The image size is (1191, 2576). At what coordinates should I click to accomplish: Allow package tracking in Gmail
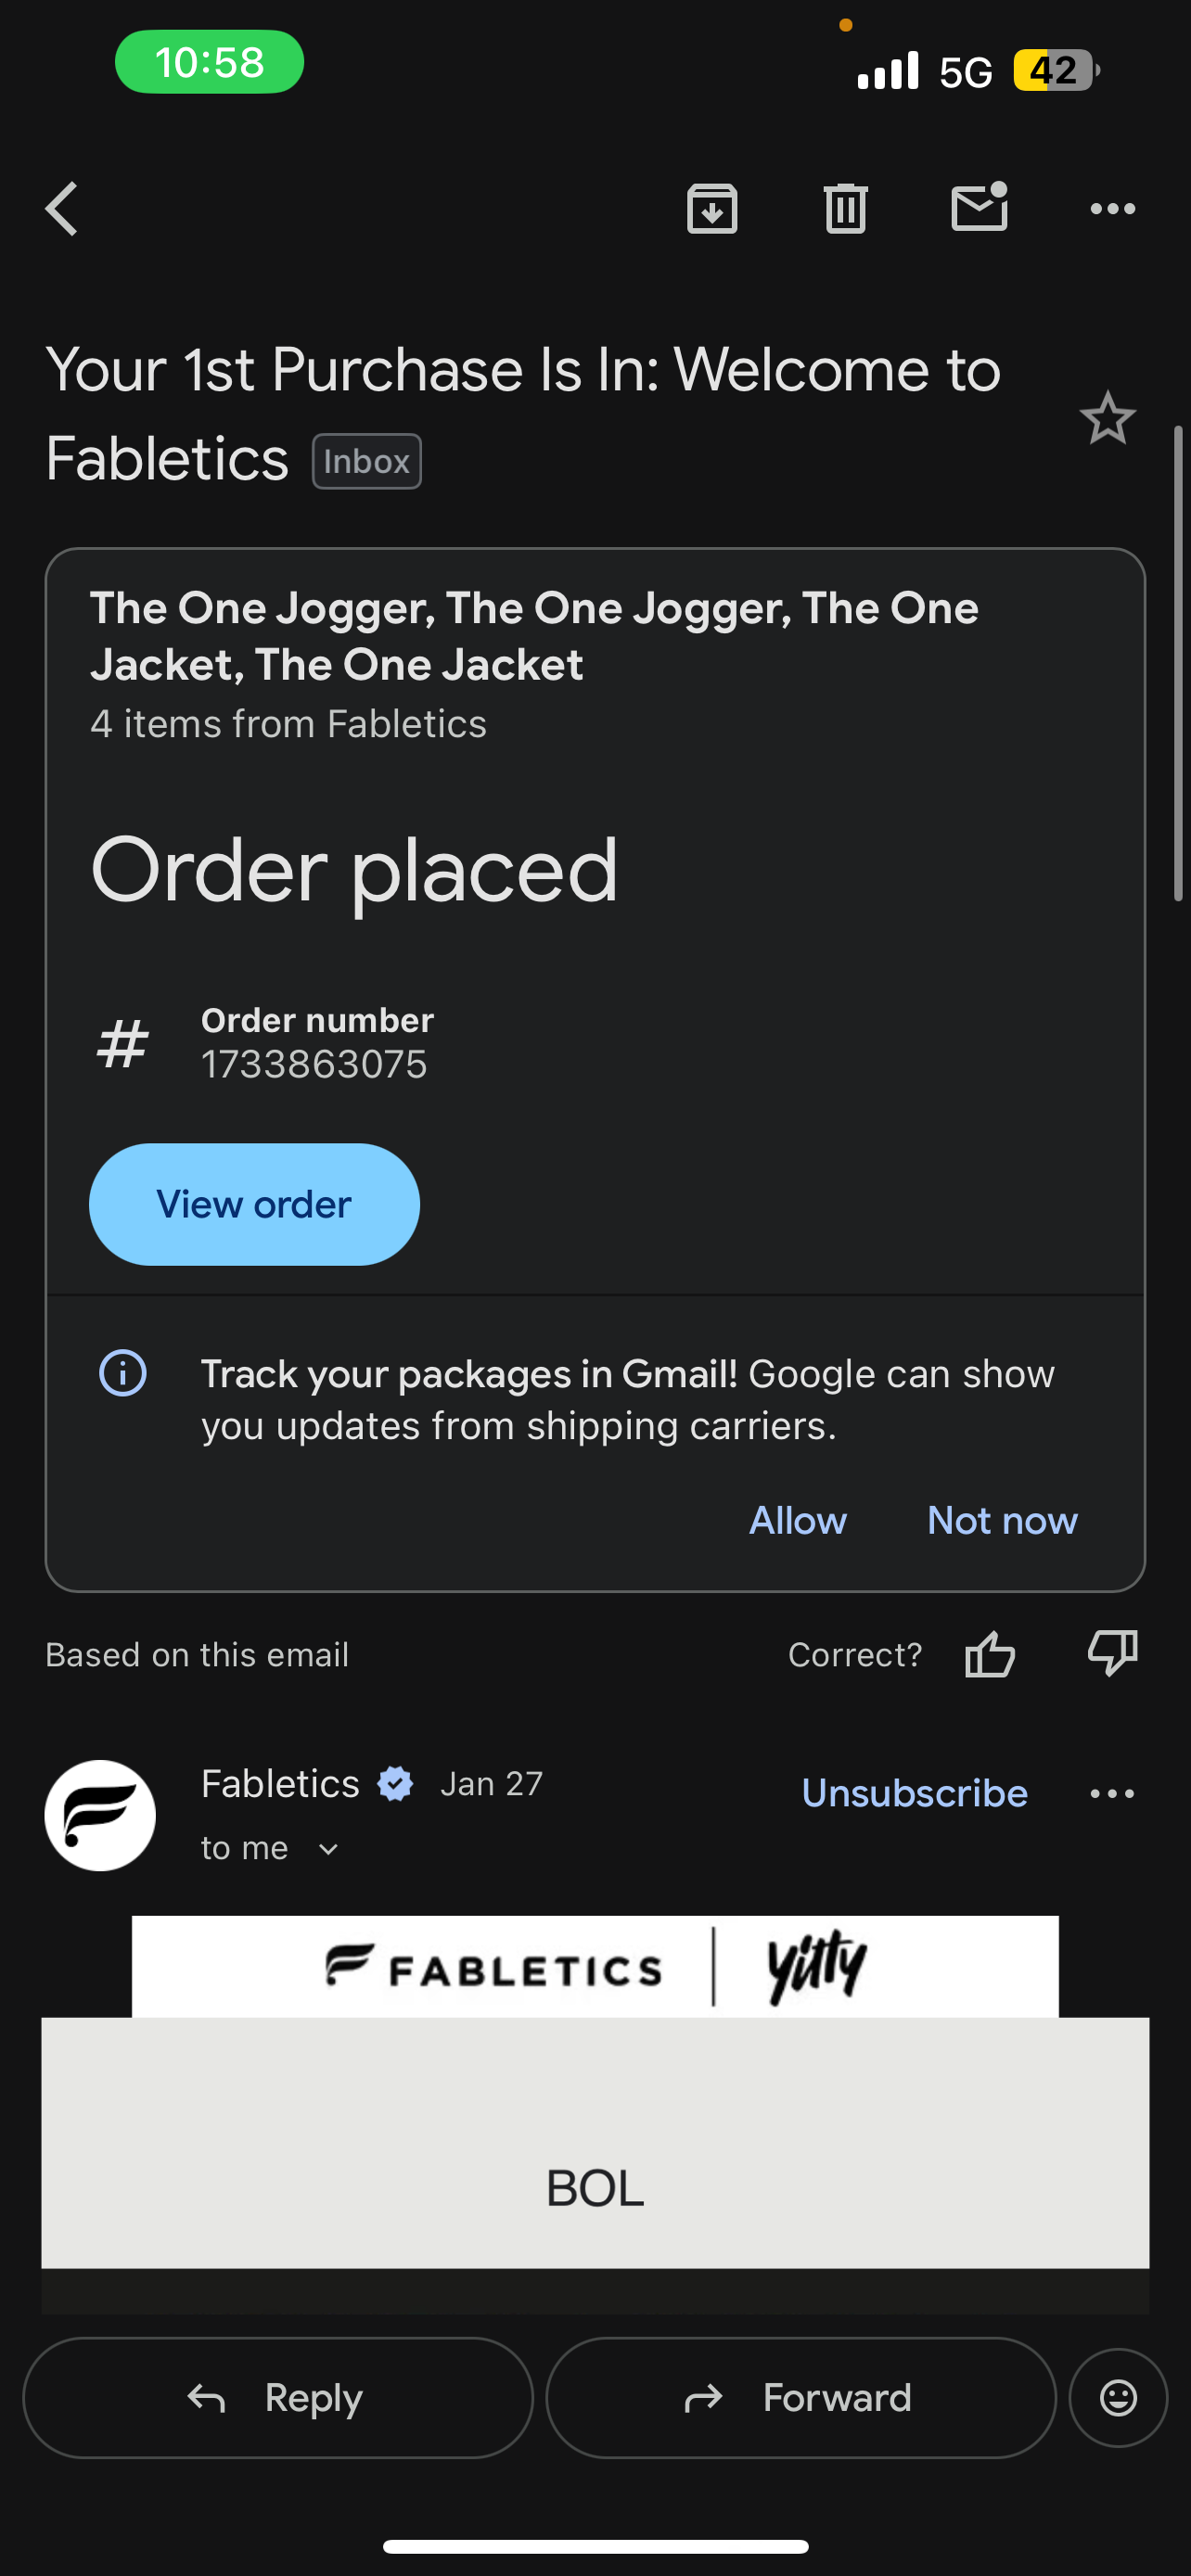point(797,1520)
